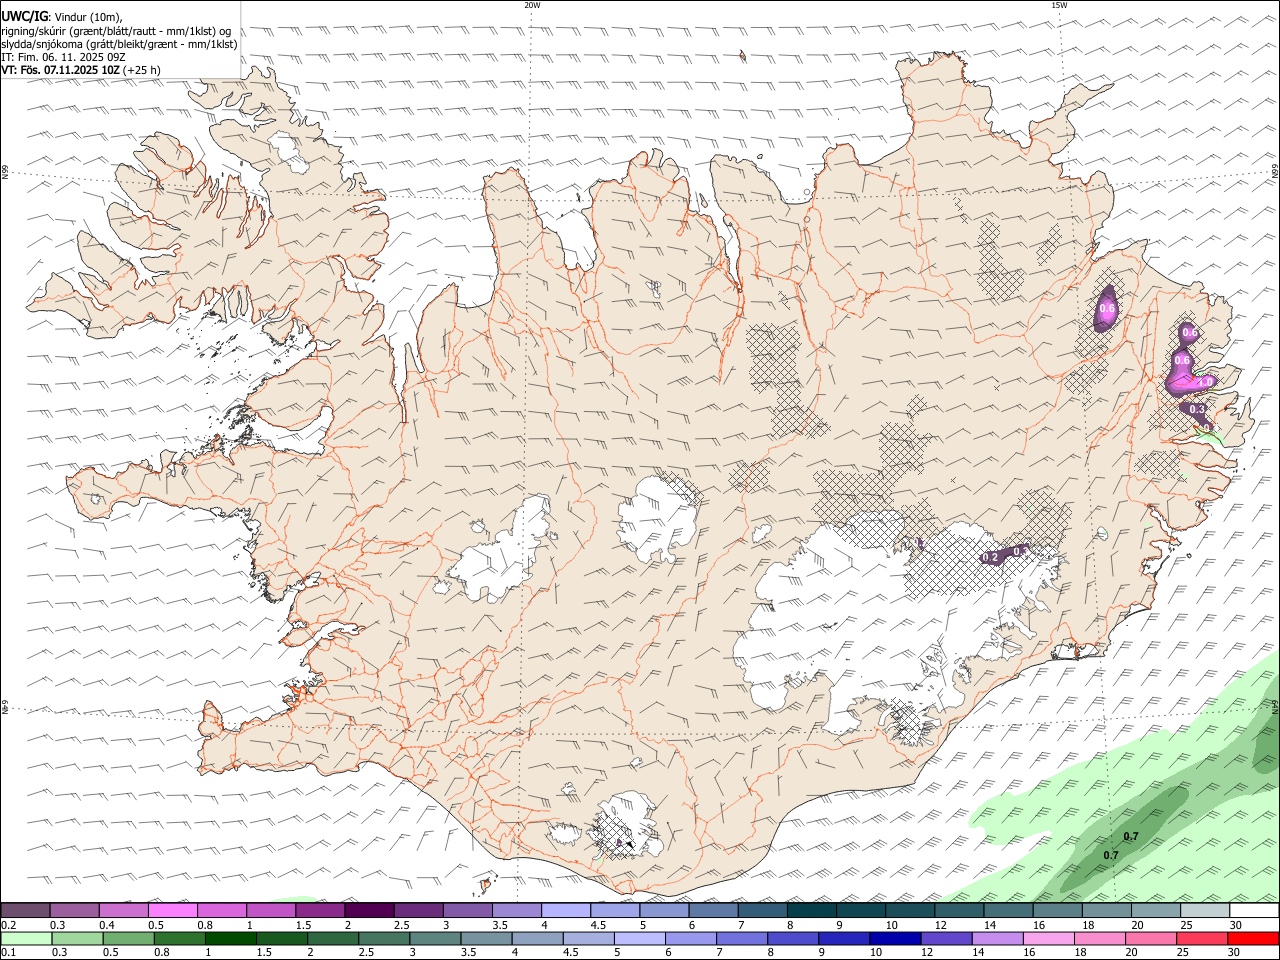The image size is (1280, 960).
Task: Pick the darkest purple swatch labeled 2
Action: [369, 910]
